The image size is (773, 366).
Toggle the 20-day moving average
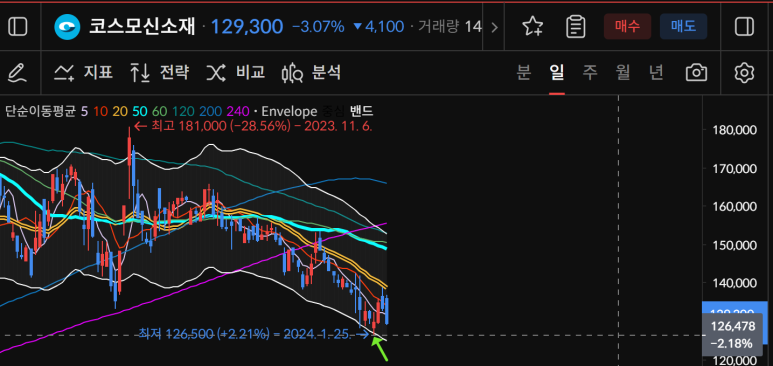point(120,111)
